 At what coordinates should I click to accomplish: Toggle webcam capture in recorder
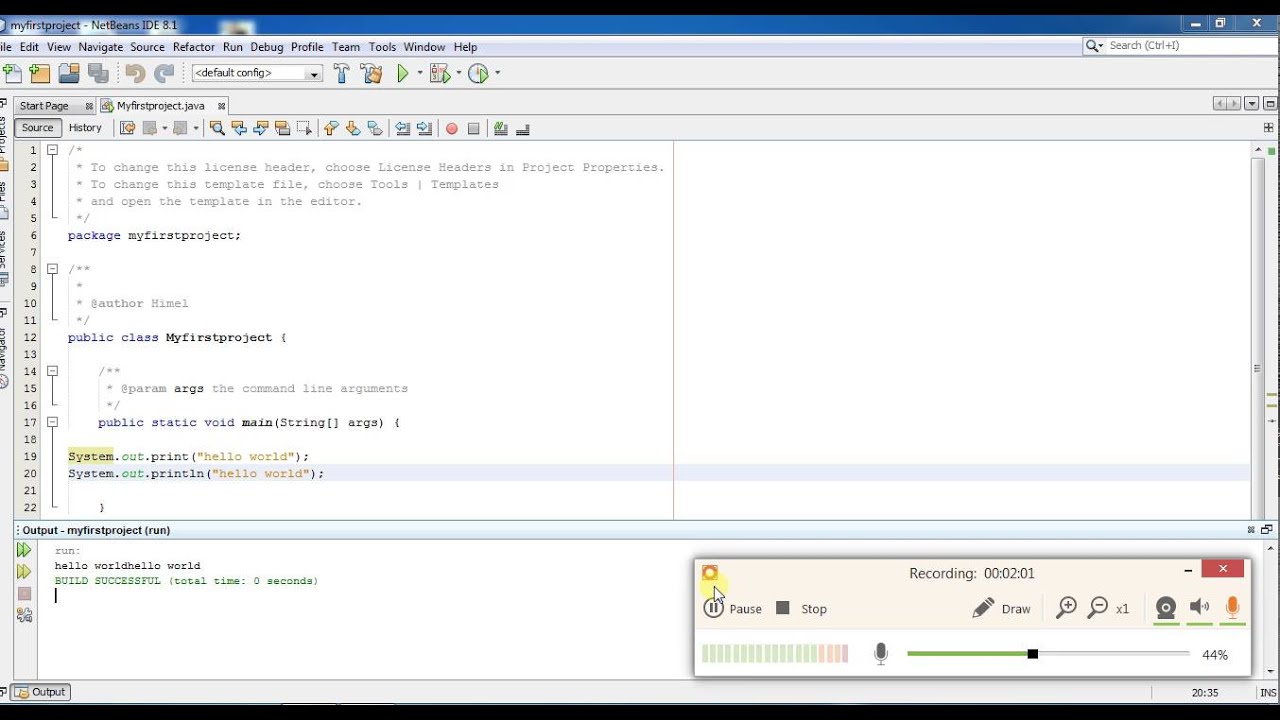(1166, 608)
